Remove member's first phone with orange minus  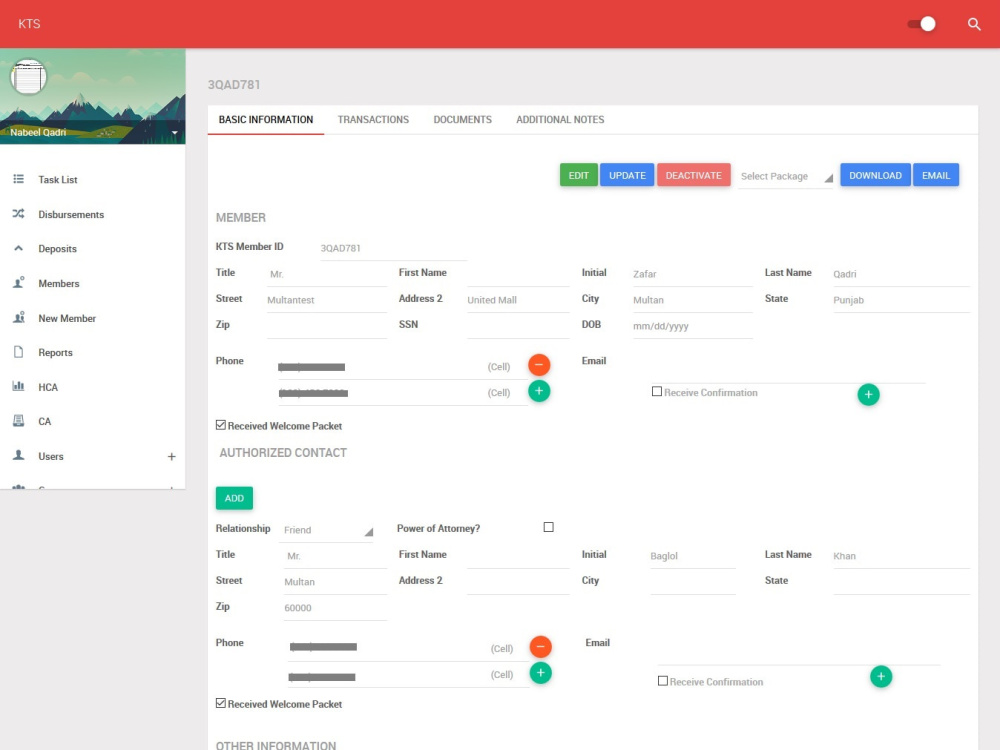[x=539, y=365]
